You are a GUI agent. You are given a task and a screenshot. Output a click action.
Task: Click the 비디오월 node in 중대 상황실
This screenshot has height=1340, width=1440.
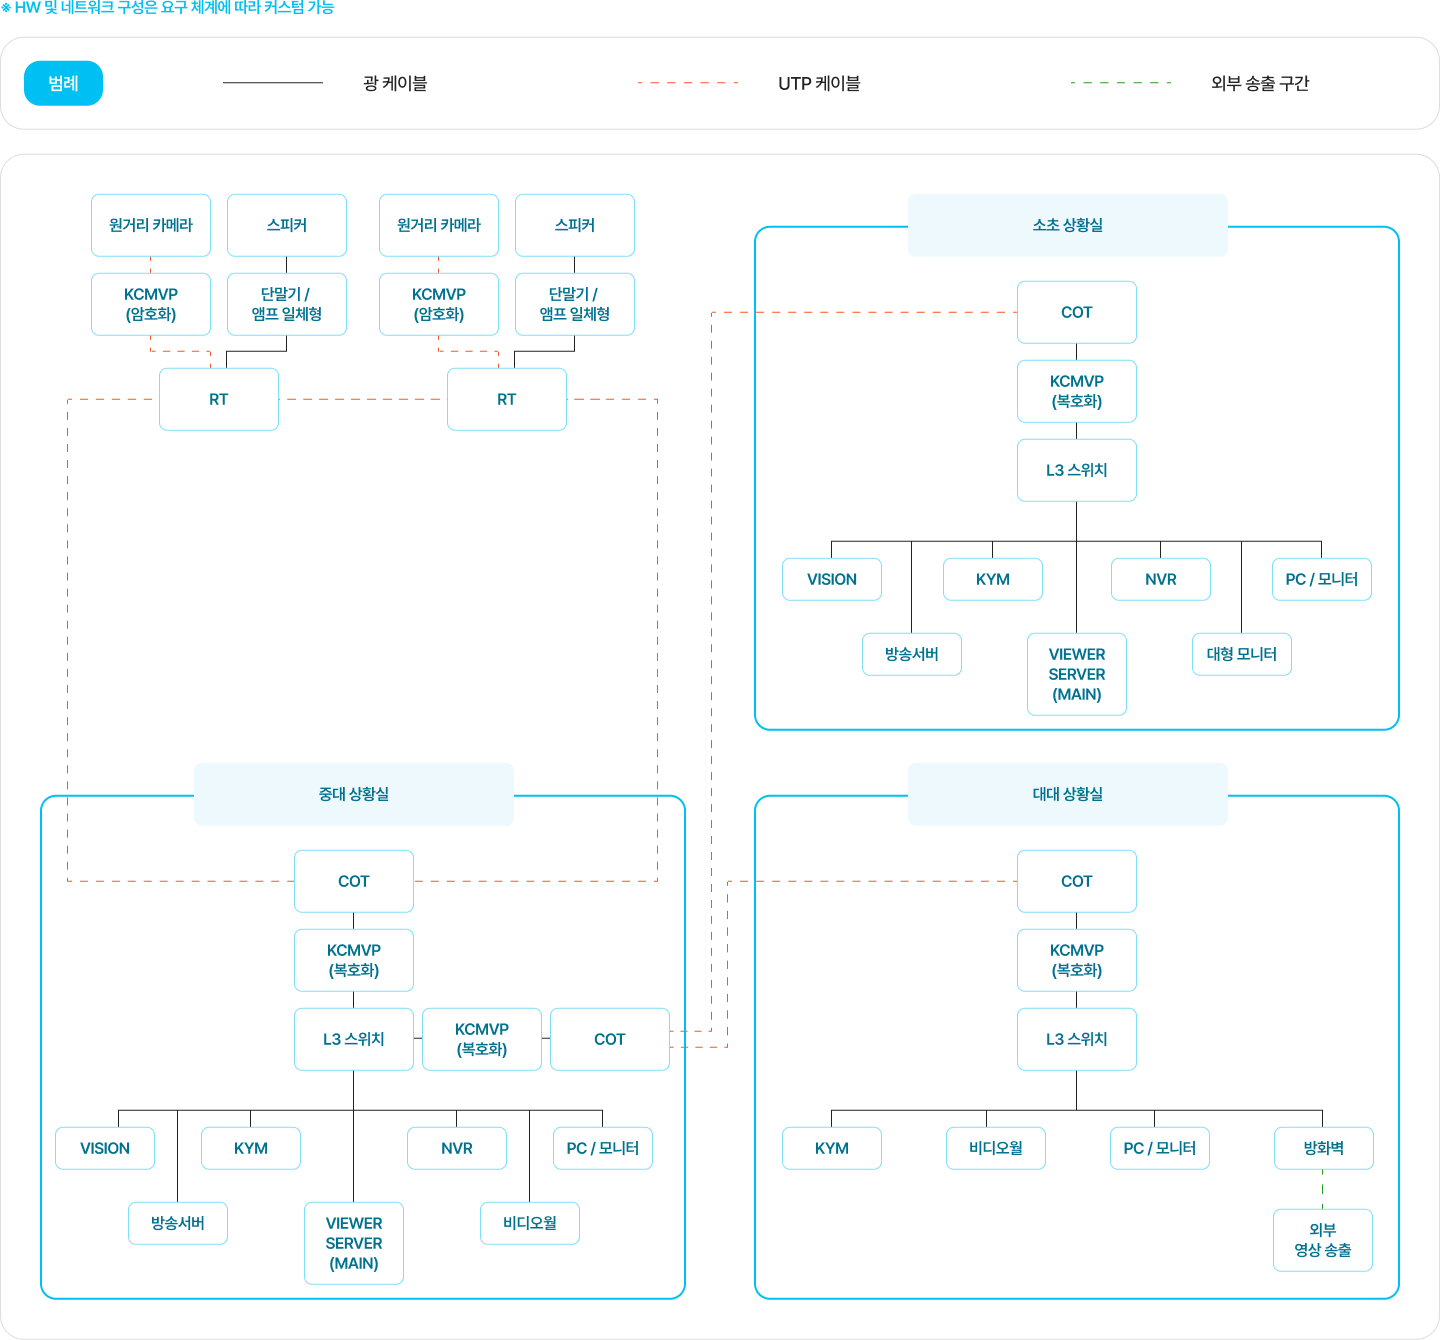point(529,1223)
